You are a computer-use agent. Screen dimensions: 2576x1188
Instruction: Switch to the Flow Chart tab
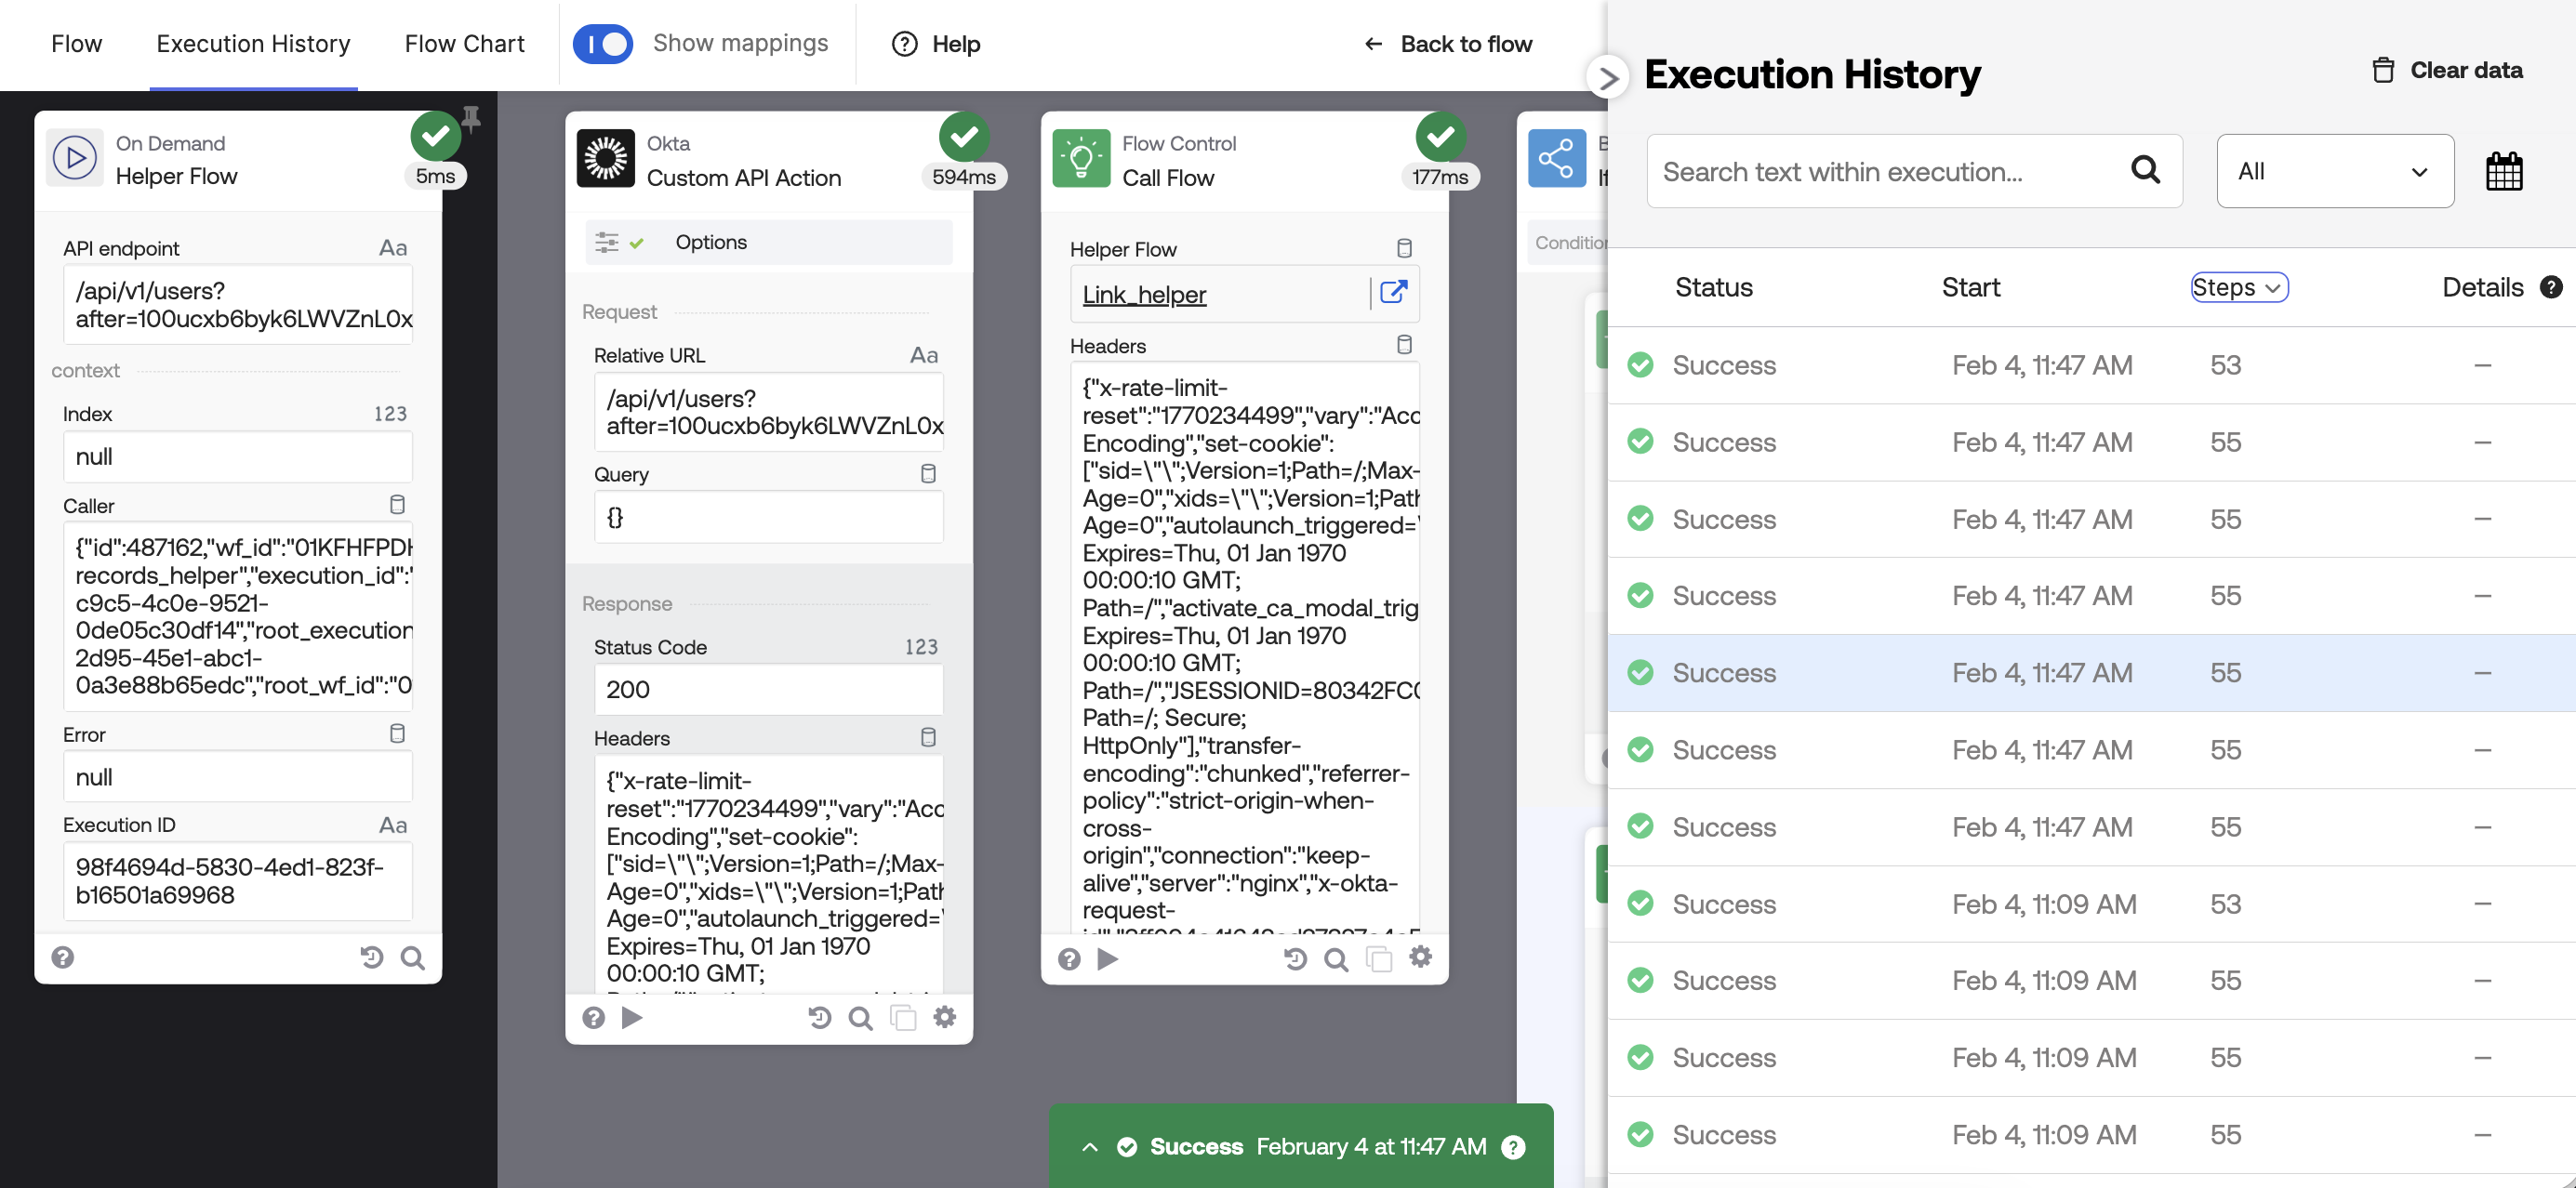[464, 44]
